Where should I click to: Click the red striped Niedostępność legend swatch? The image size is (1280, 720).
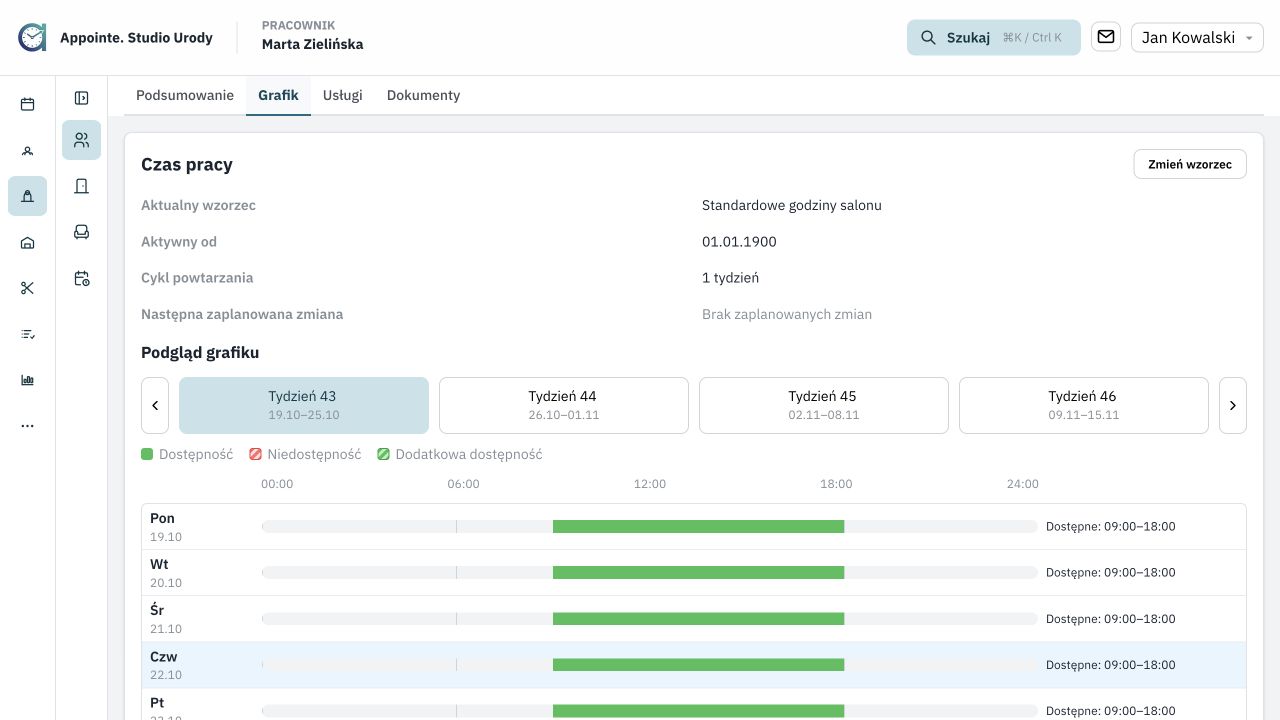tap(255, 454)
